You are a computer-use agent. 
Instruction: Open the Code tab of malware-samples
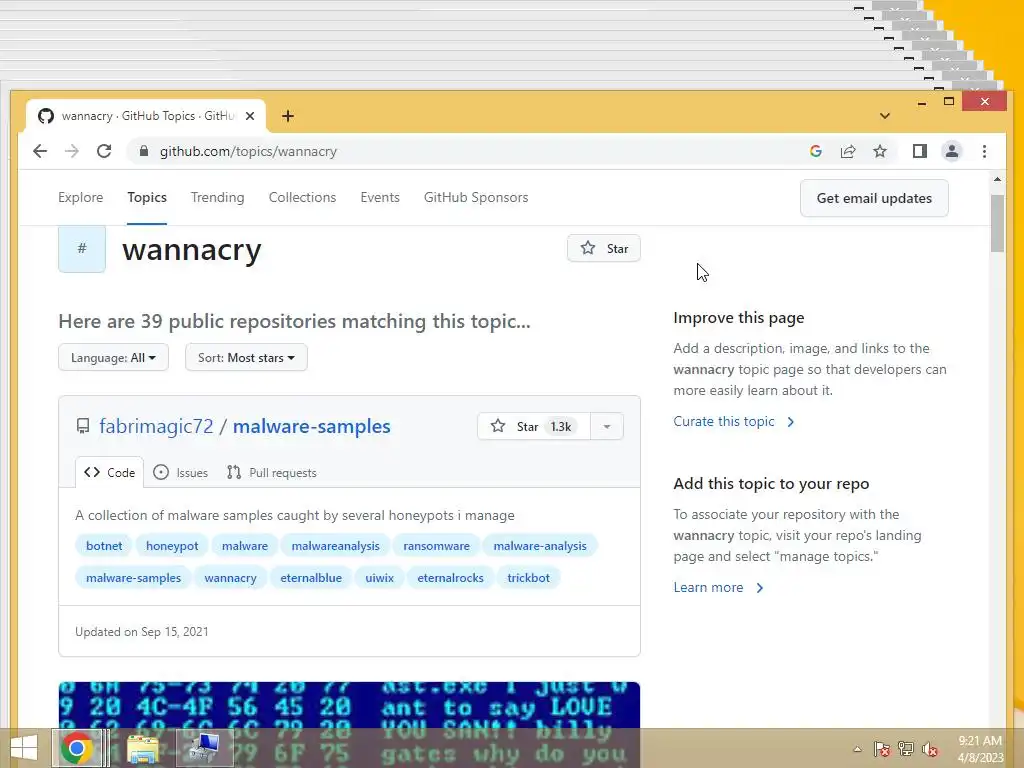110,472
